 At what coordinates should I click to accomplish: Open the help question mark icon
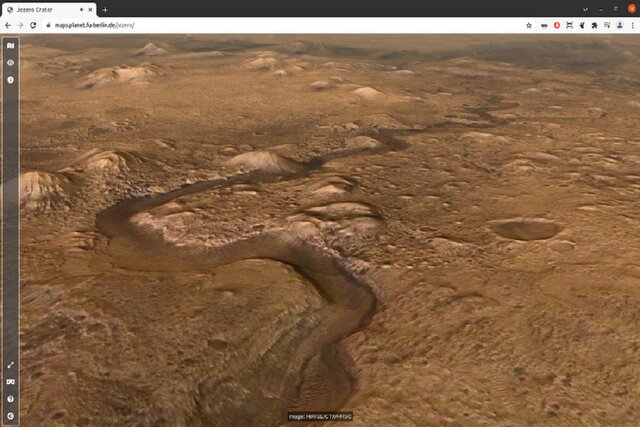[x=10, y=399]
